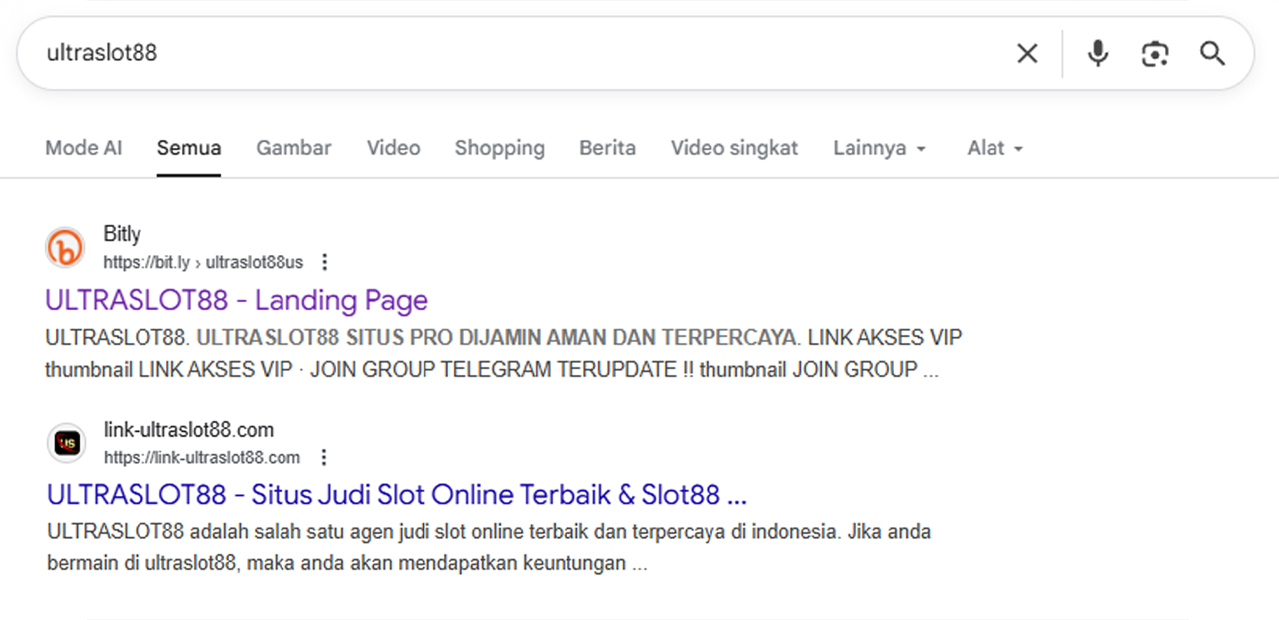
Task: Select the Semua tab
Action: (189, 148)
